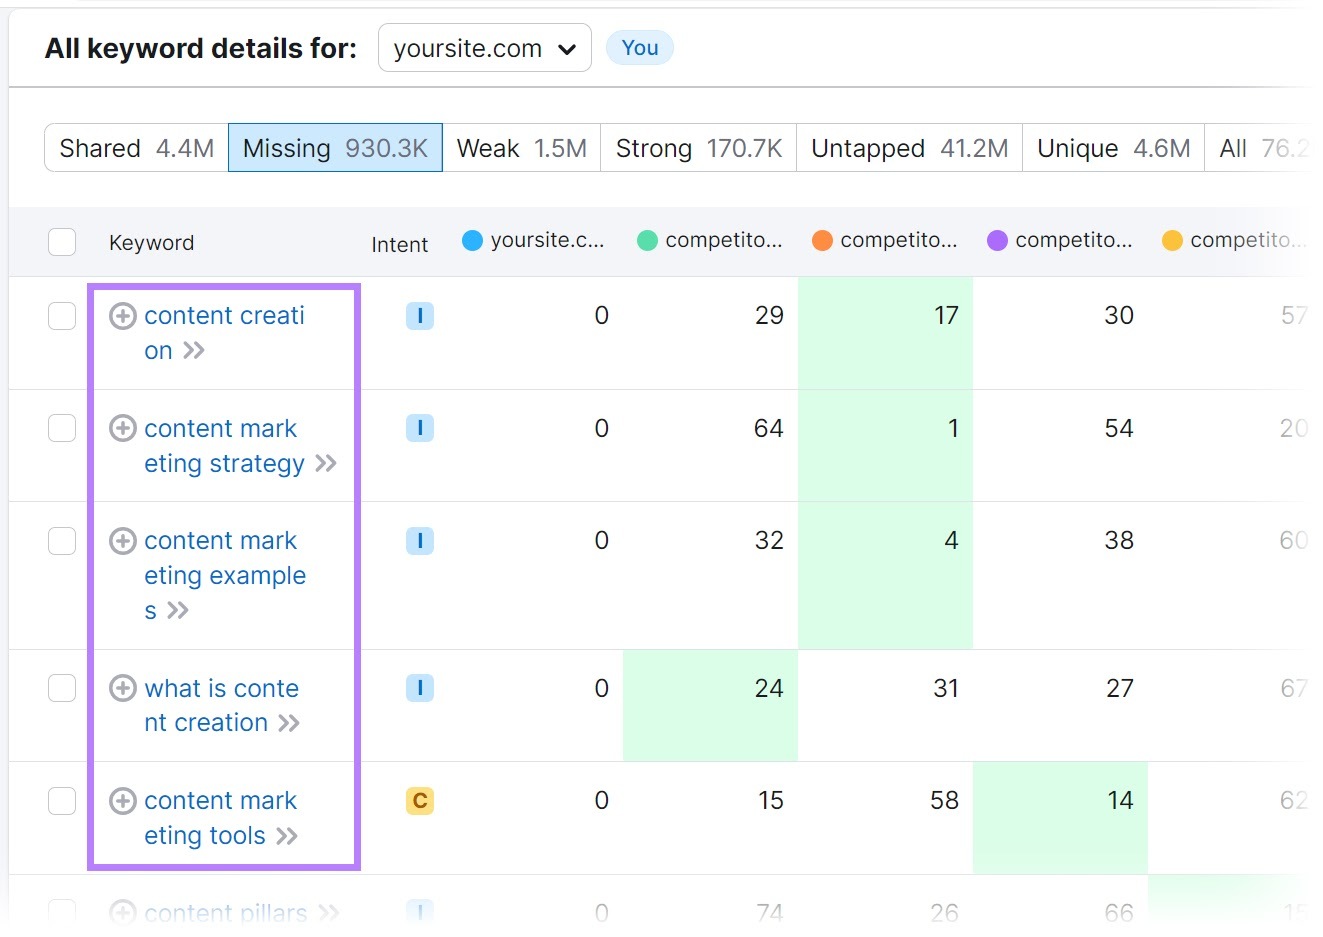Open the yoursite.com domain dropdown
This screenshot has width=1323, height=937.
tap(484, 48)
